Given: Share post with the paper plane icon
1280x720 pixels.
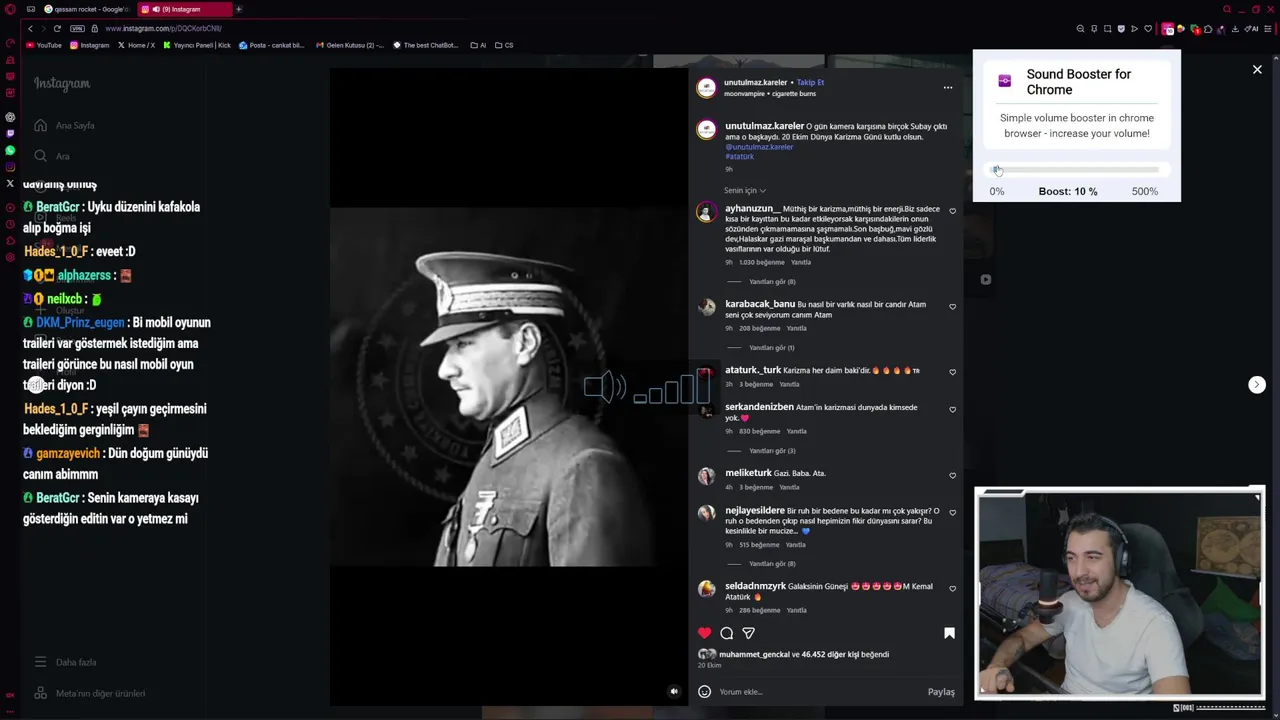Looking at the screenshot, I should pos(748,633).
